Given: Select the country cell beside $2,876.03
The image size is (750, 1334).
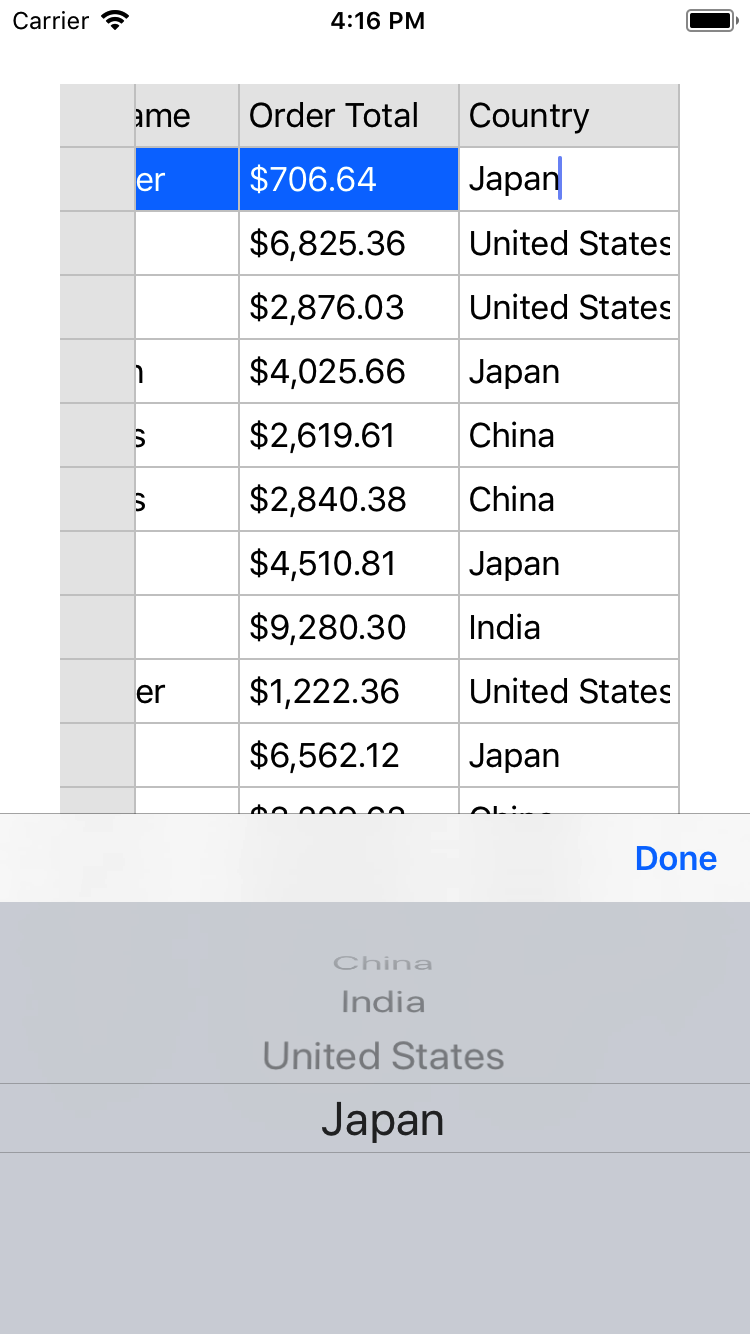Looking at the screenshot, I should (x=568, y=308).
